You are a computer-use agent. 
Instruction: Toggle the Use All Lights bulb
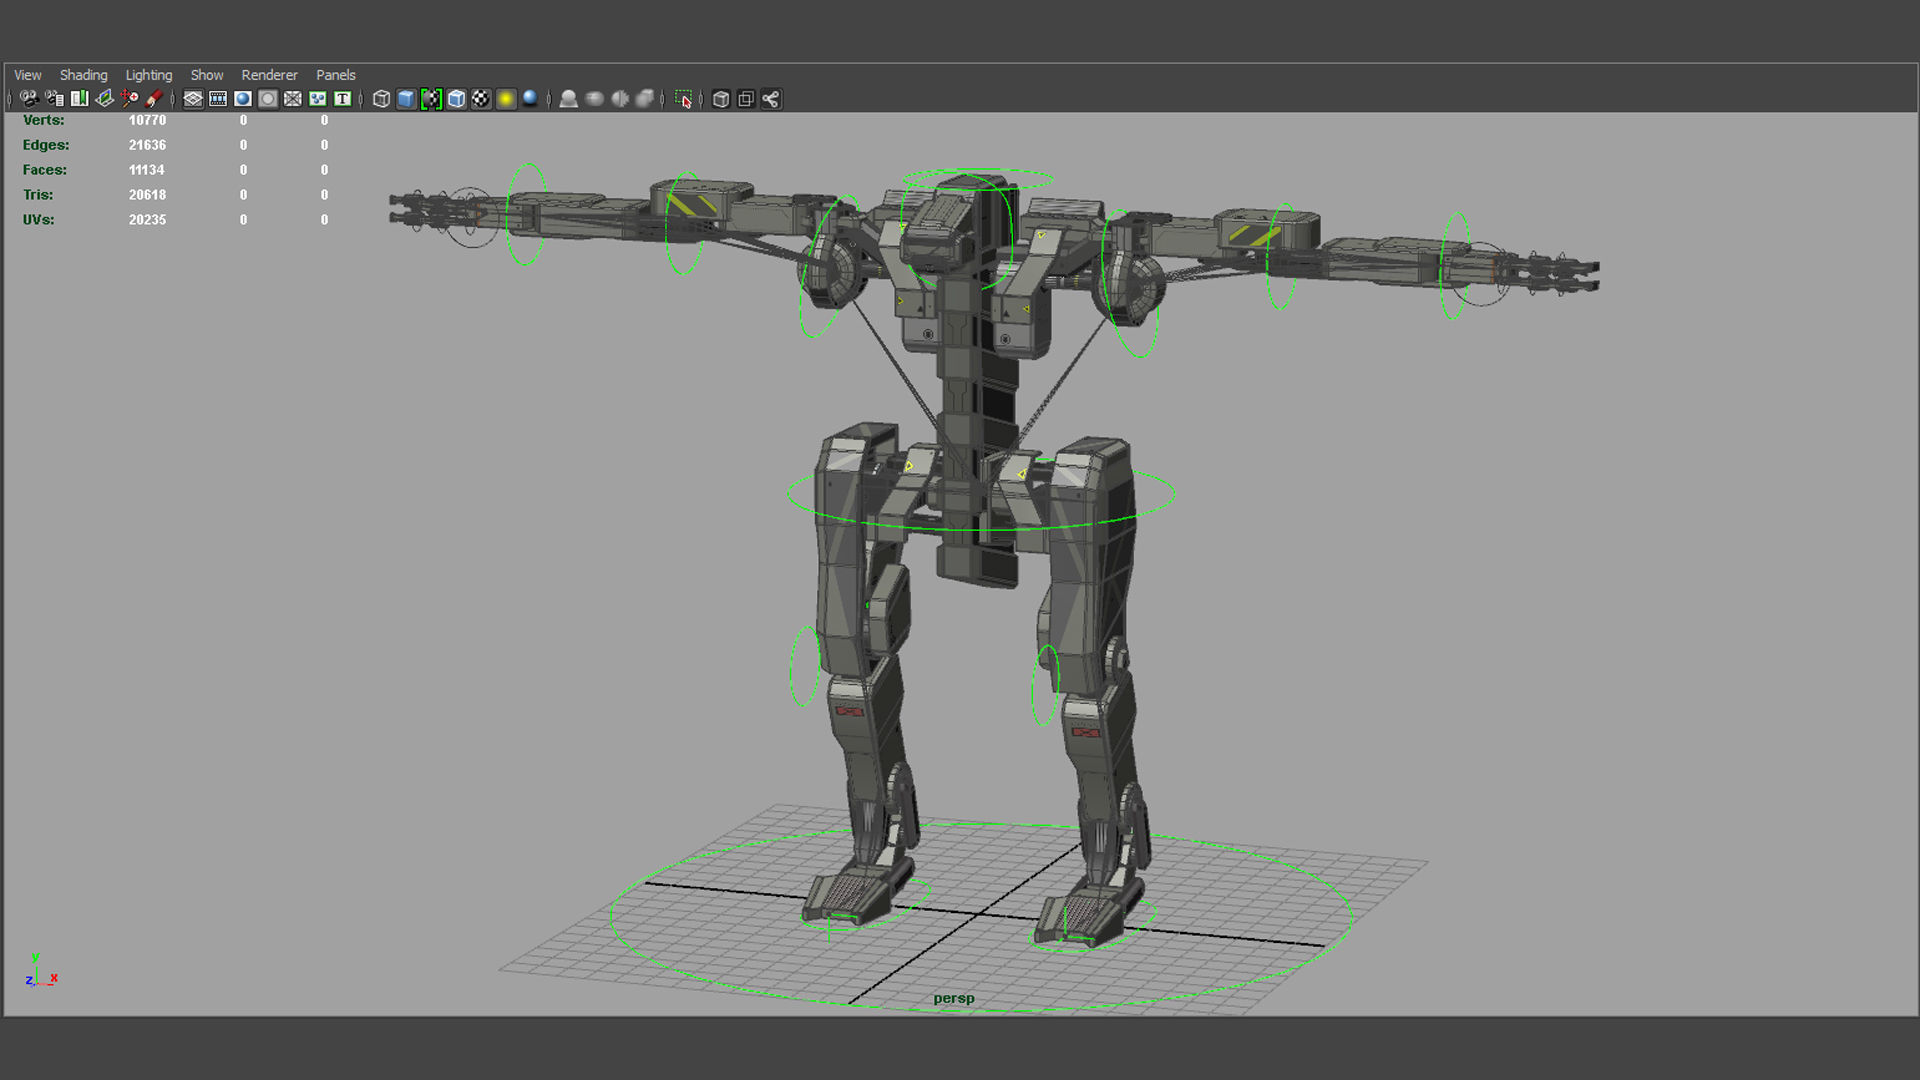pos(506,99)
